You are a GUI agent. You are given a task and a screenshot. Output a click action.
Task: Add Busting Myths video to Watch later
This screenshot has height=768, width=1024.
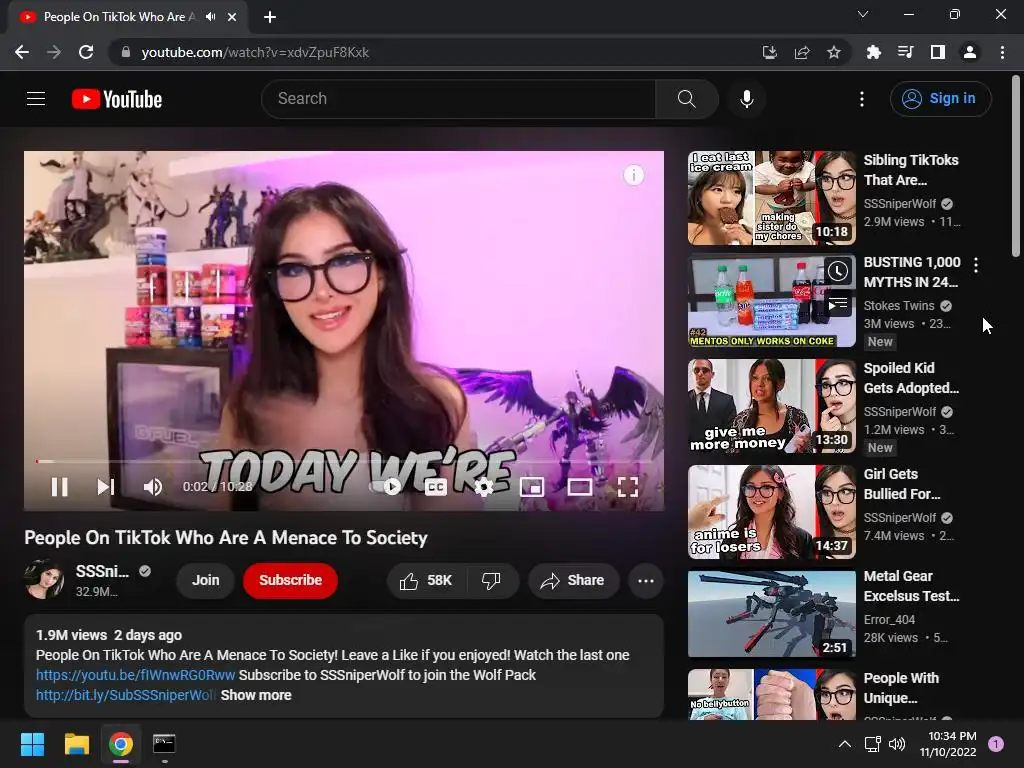click(838, 271)
